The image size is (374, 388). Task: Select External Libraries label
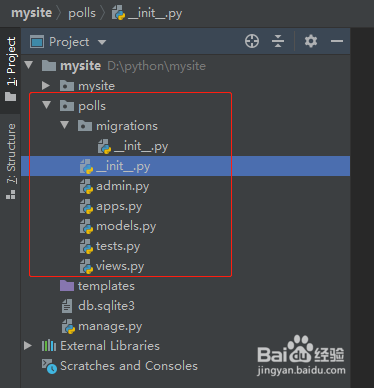pos(110,346)
